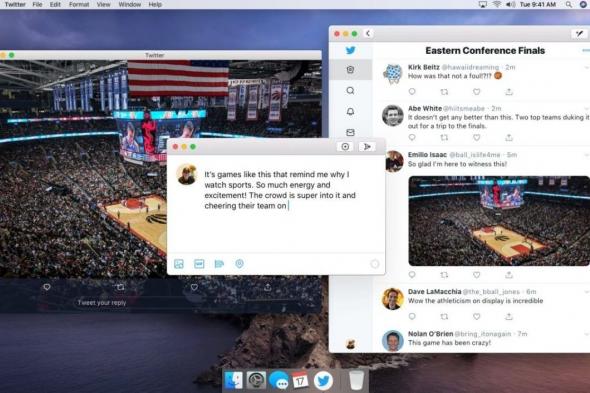Screen dimensions: 590x393
Task: Add a GIF in the compose window
Action: (199, 264)
